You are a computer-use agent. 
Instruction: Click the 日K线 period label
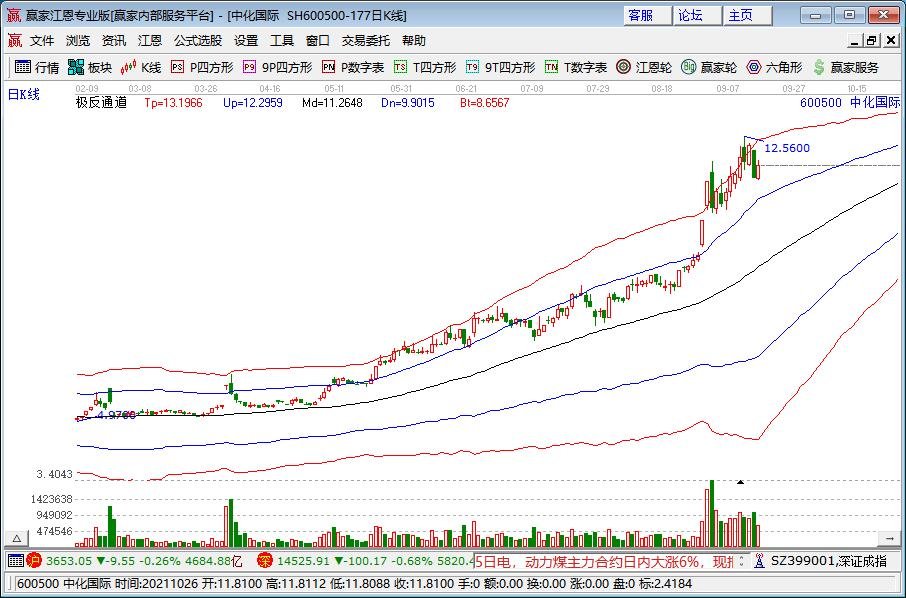pos(24,95)
